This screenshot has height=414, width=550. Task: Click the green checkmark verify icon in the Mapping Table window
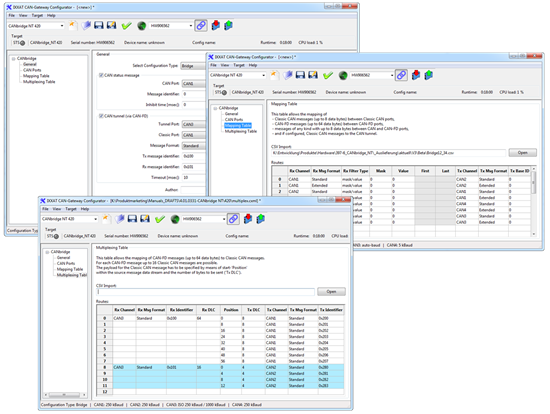point(328,75)
